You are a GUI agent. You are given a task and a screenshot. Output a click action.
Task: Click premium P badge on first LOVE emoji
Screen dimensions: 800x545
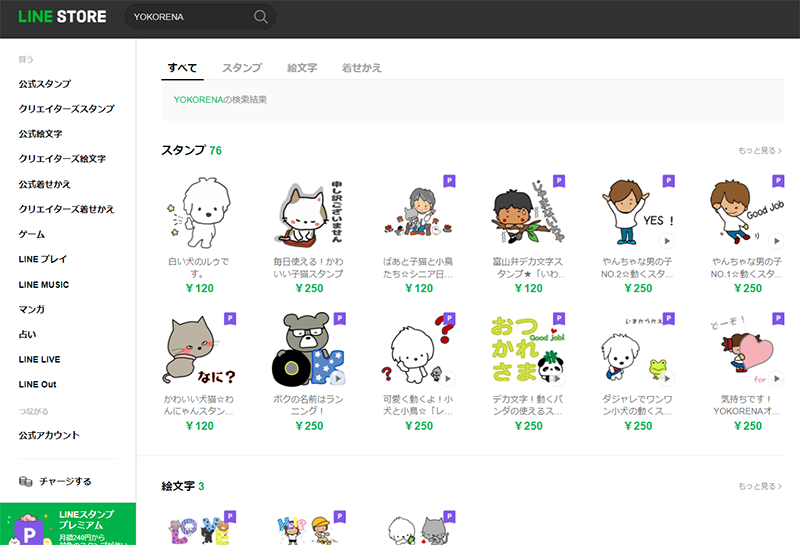pyautogui.click(x=230, y=517)
